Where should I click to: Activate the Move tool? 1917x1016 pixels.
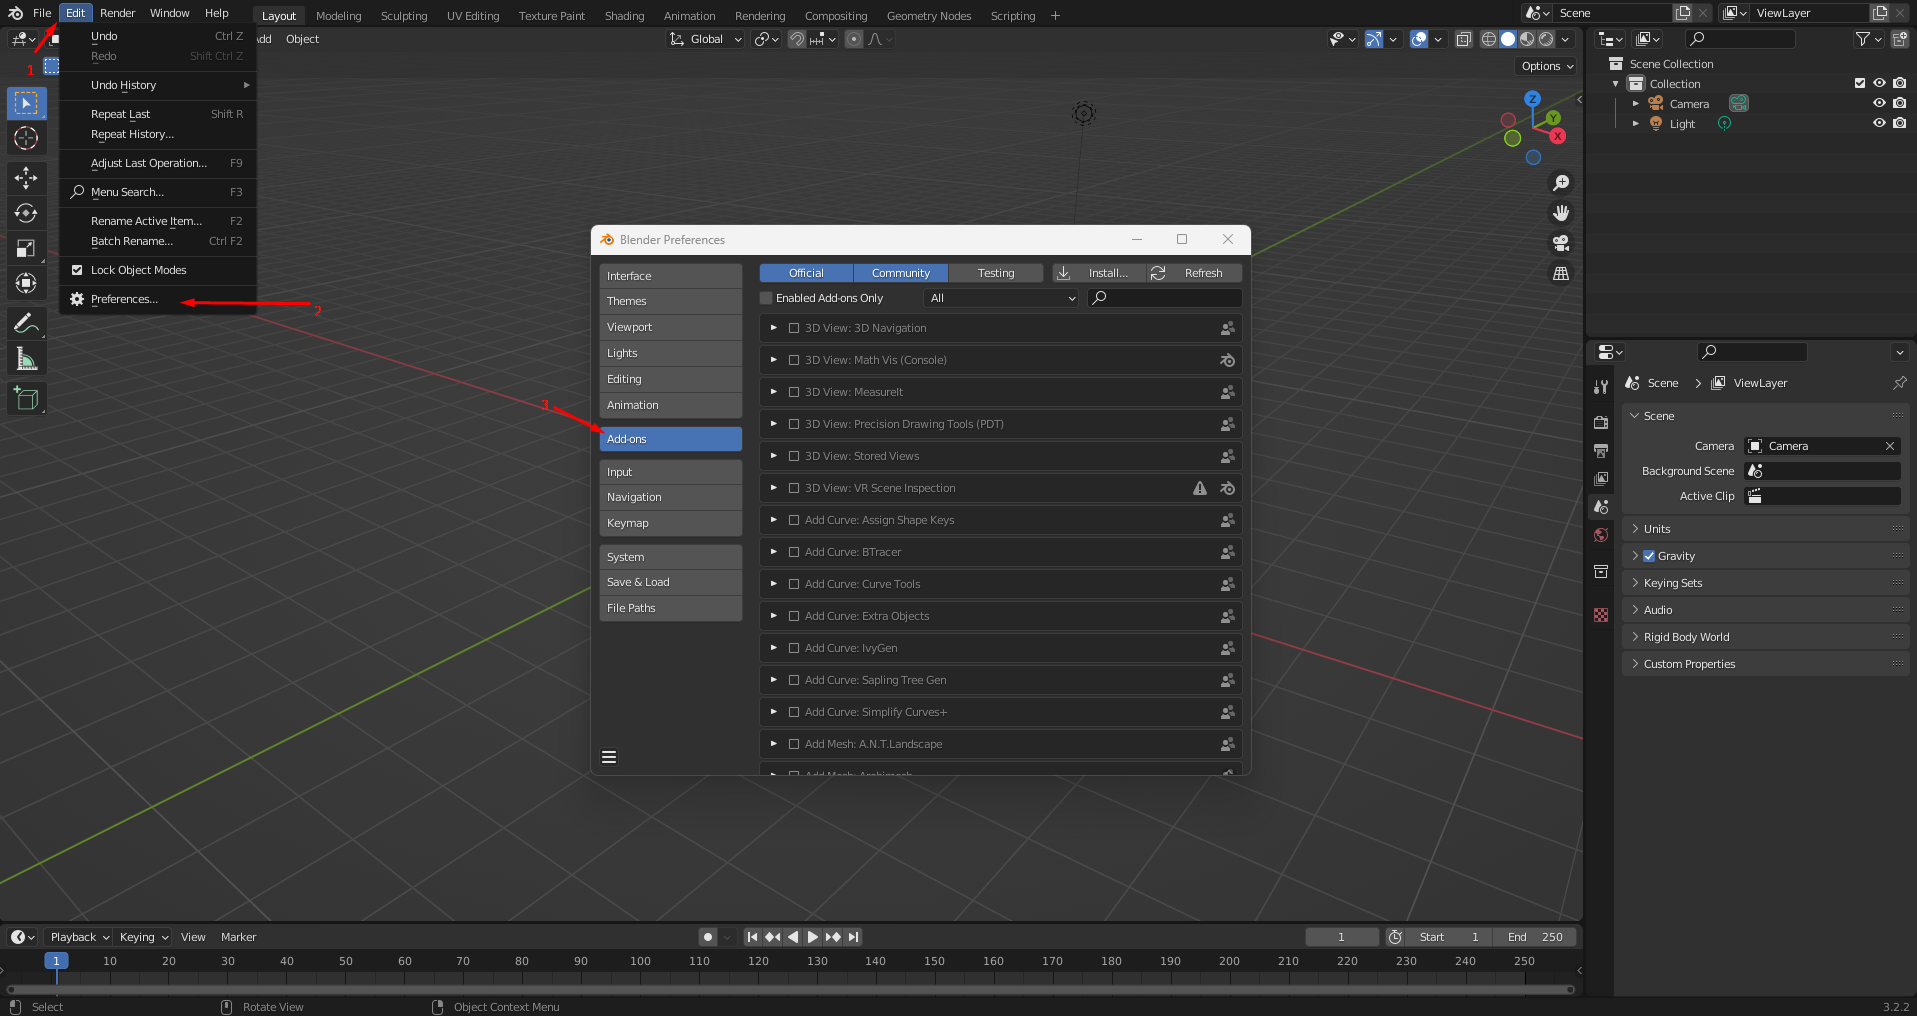coord(26,178)
